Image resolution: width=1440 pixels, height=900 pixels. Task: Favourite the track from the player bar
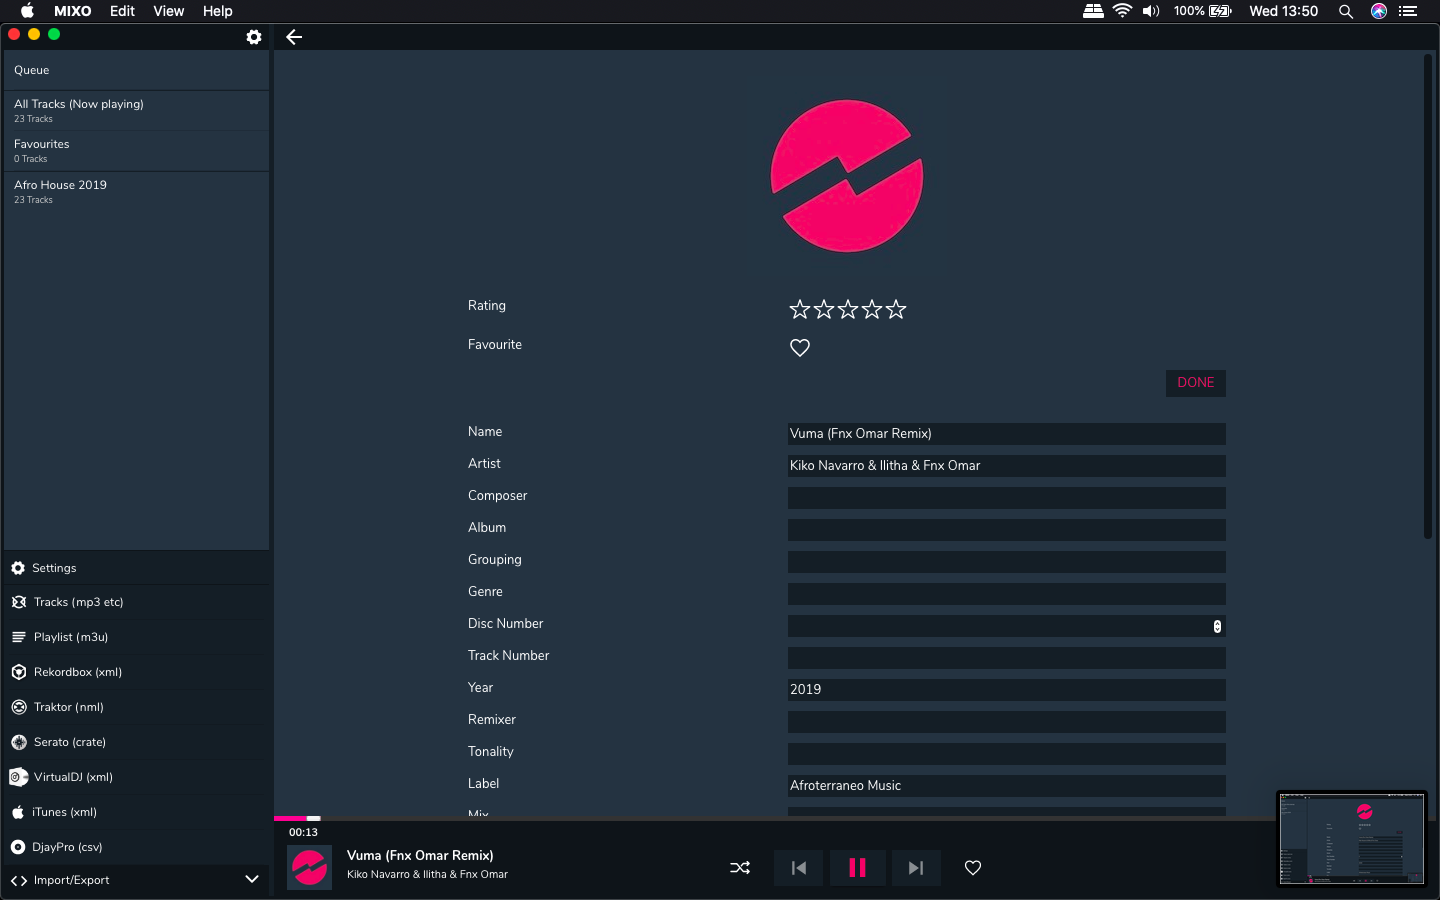(x=973, y=868)
